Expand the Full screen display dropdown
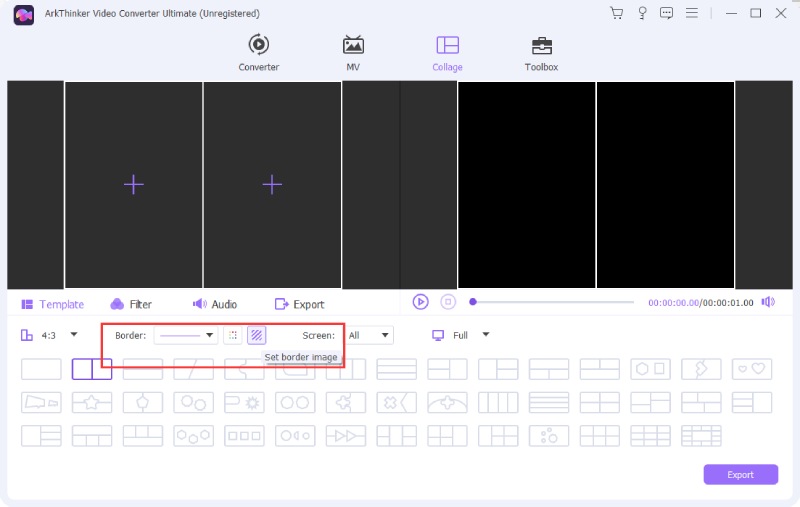Viewport: 800px width, 507px height. click(486, 335)
